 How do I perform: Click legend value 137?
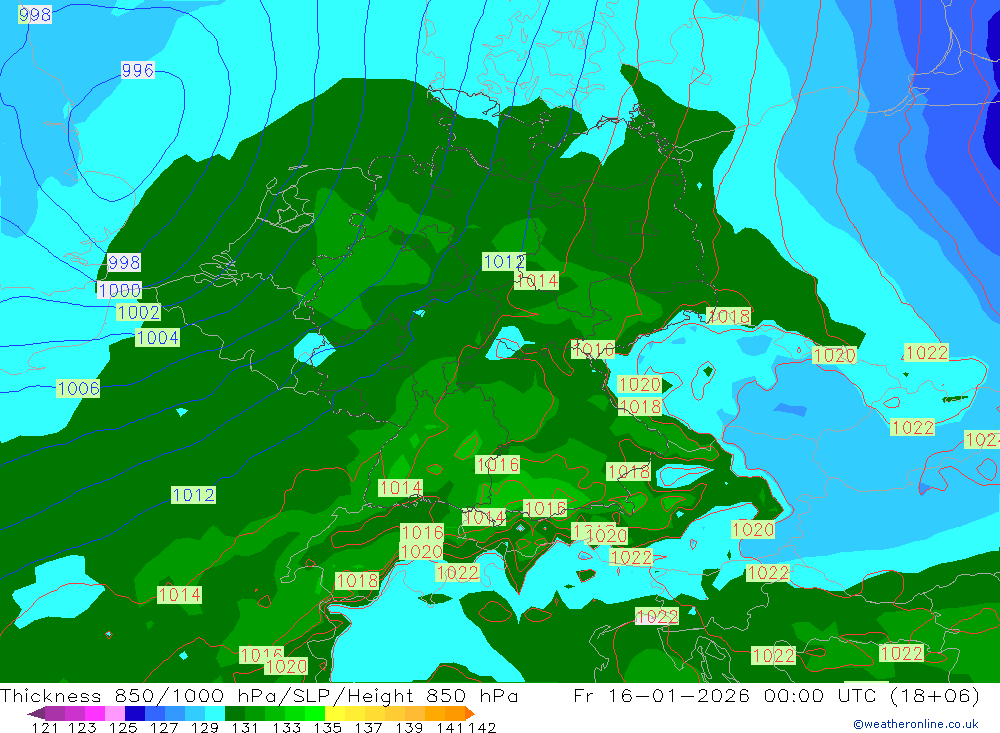click(x=368, y=728)
